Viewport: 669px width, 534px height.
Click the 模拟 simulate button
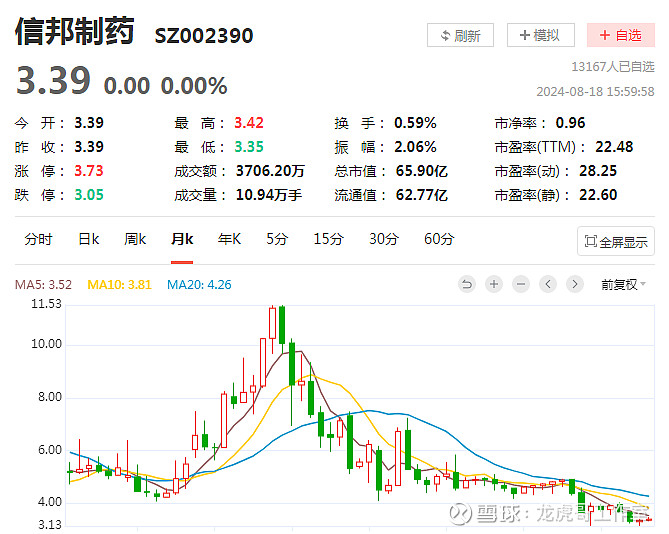click(541, 35)
